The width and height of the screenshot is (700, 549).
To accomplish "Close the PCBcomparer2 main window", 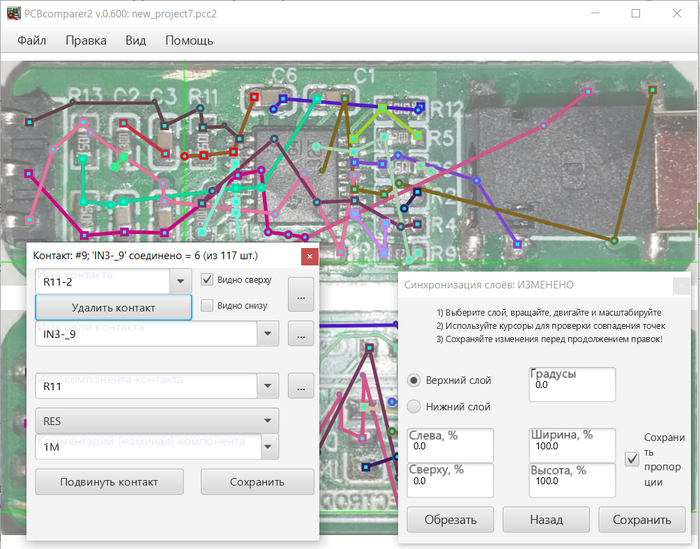I will click(x=679, y=14).
